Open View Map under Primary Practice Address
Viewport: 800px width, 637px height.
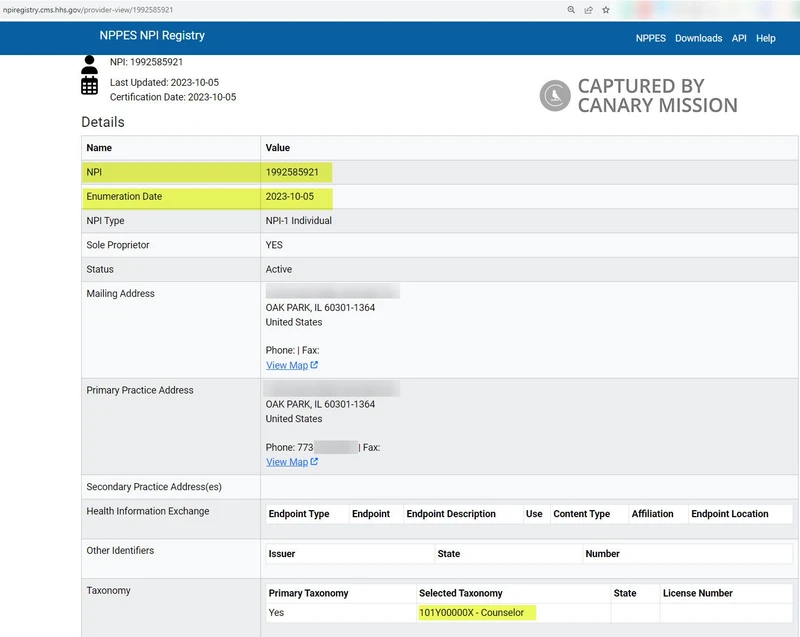coord(287,462)
